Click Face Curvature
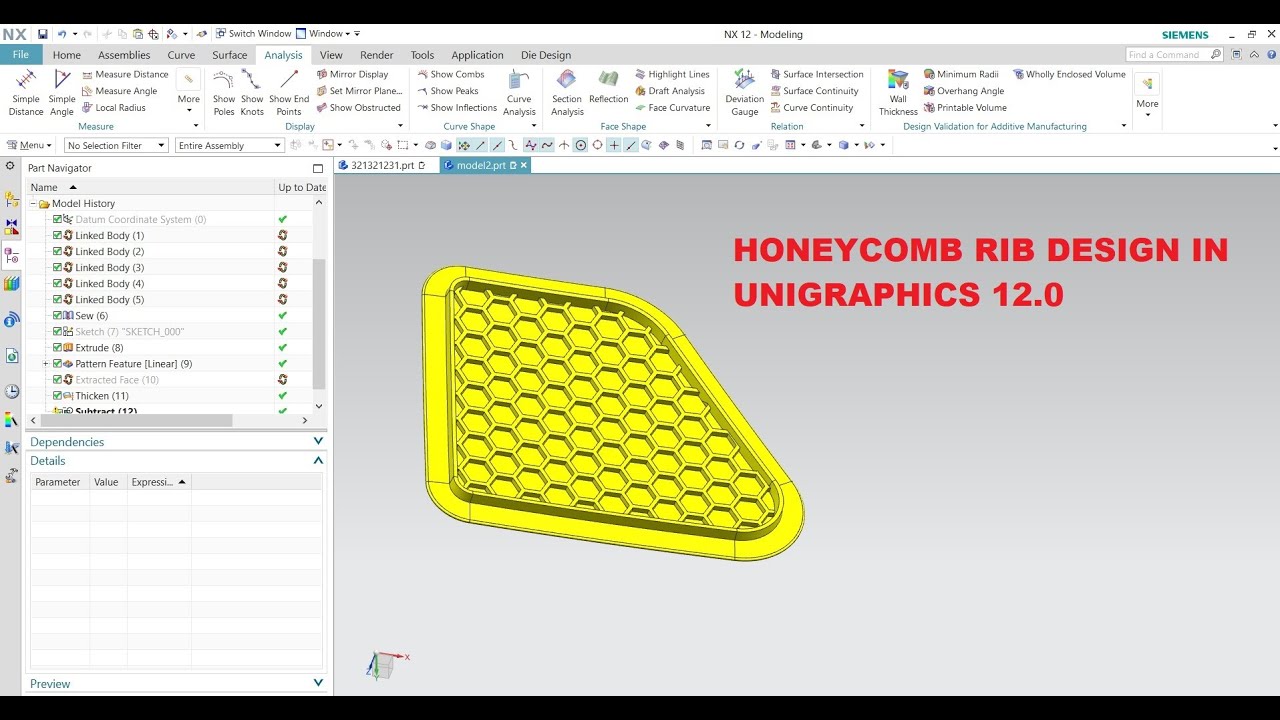This screenshot has height=720, width=1280. click(672, 108)
